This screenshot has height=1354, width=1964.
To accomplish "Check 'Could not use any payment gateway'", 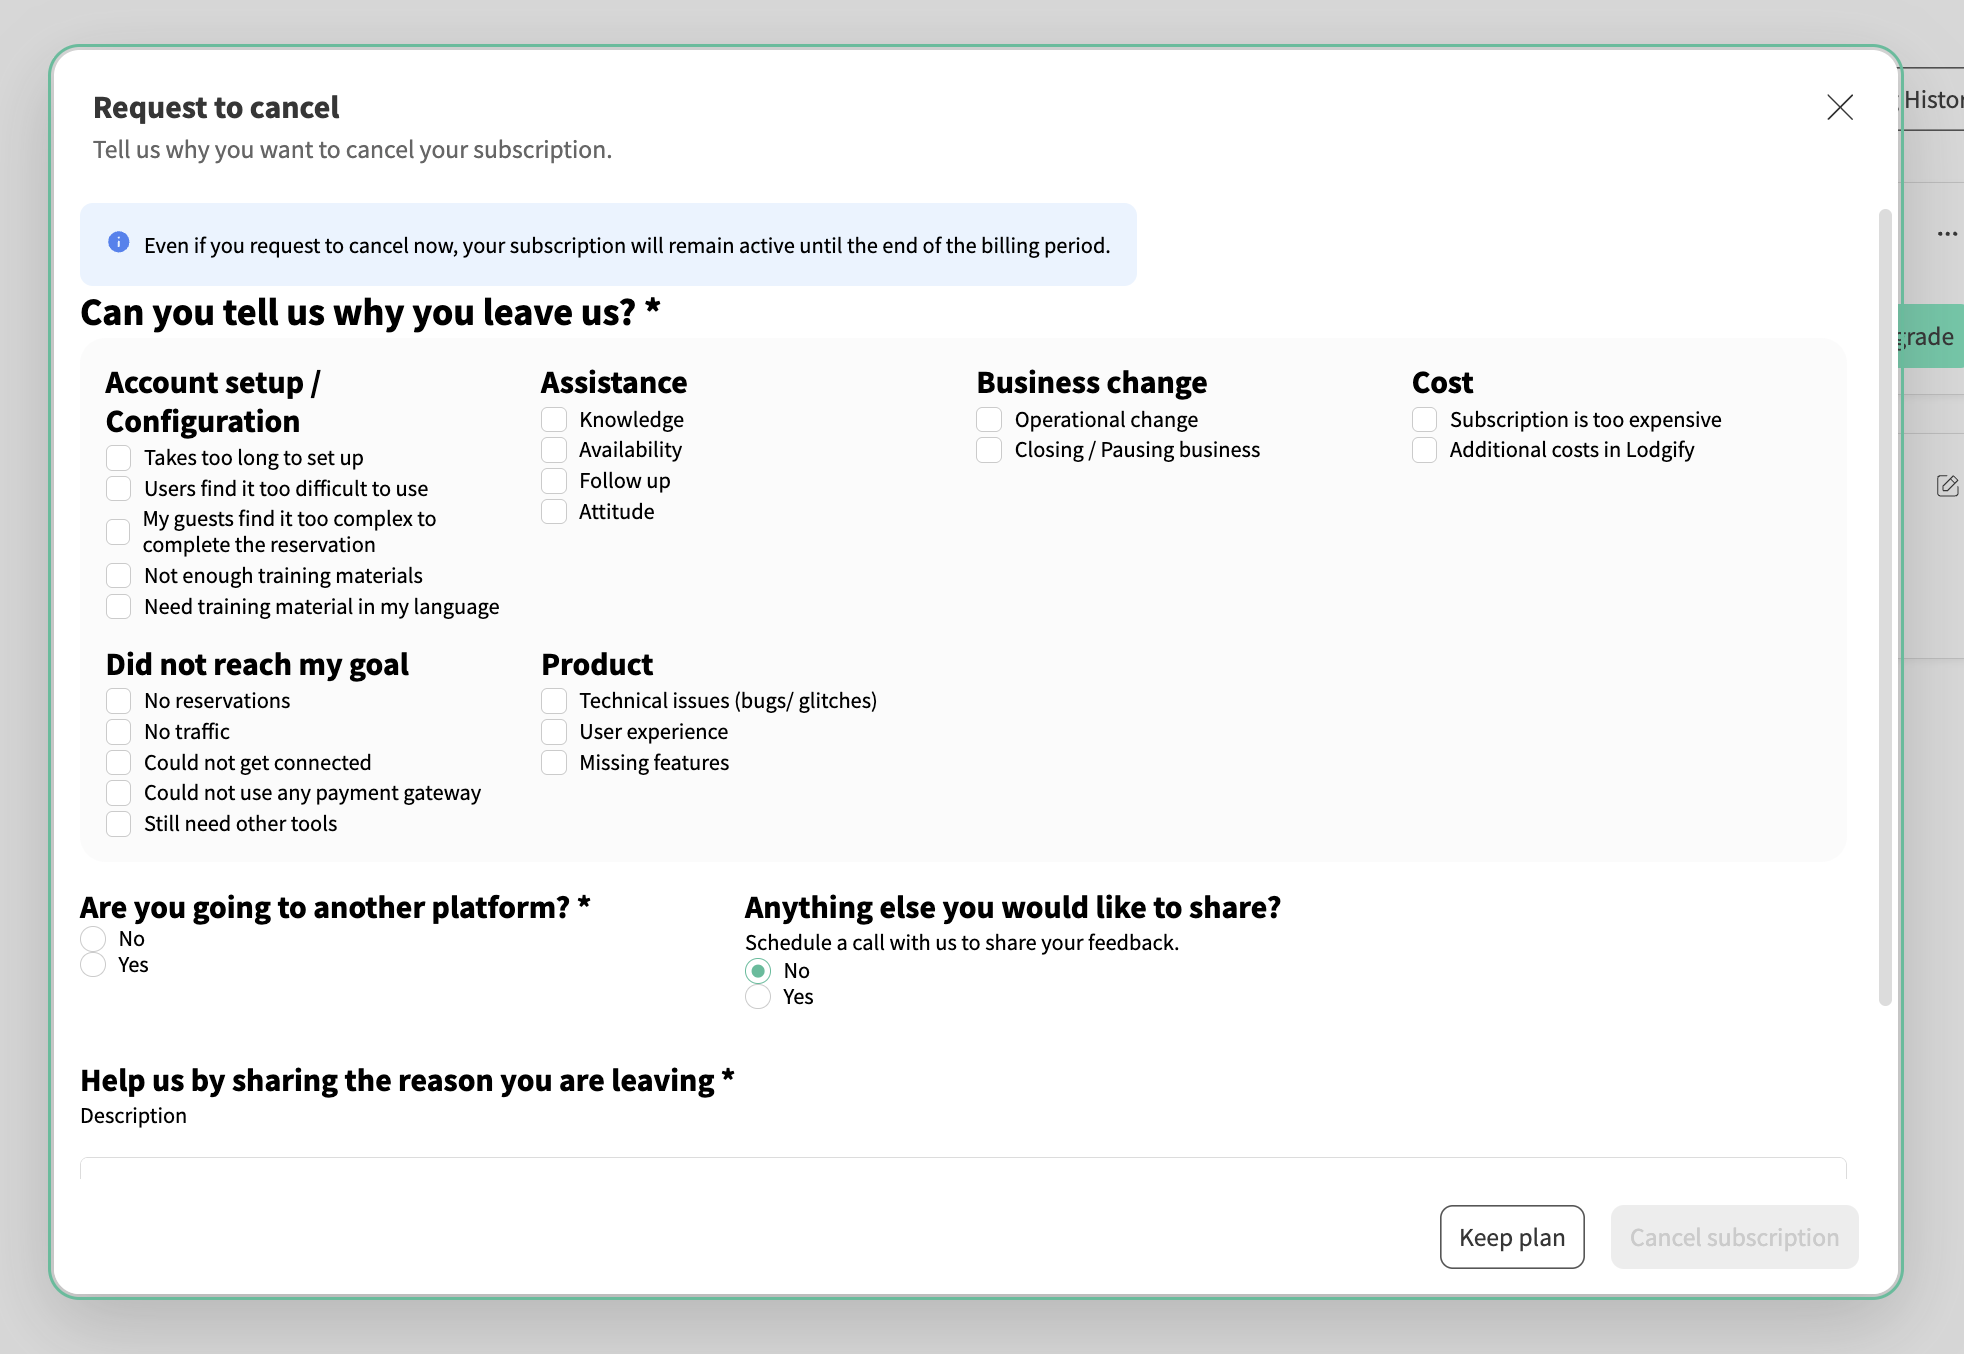I will [119, 793].
